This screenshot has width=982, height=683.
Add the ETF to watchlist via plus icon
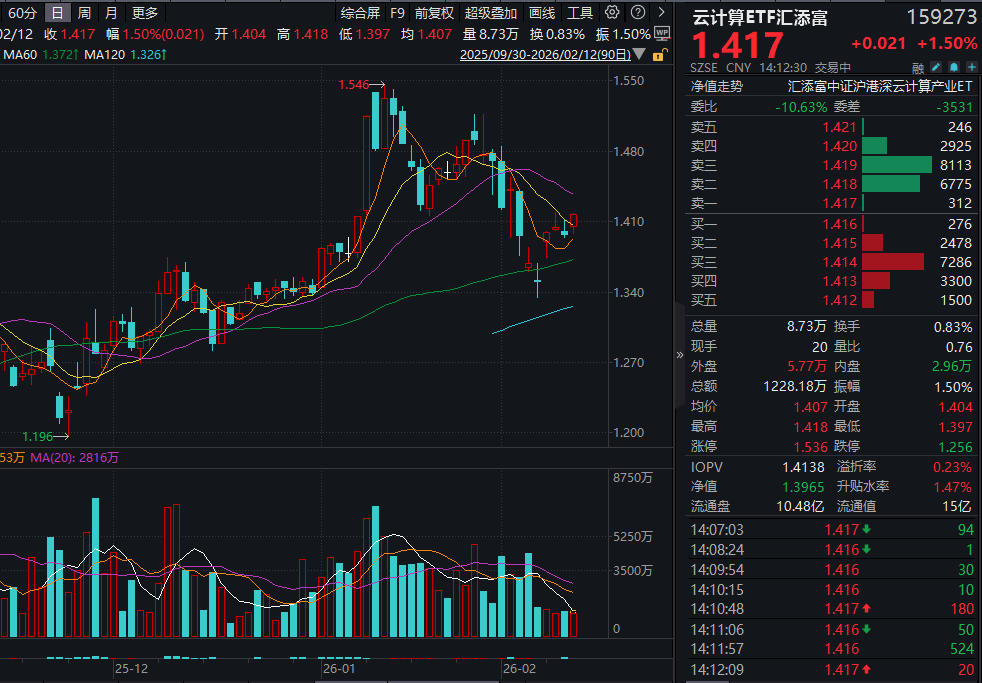pos(970,65)
